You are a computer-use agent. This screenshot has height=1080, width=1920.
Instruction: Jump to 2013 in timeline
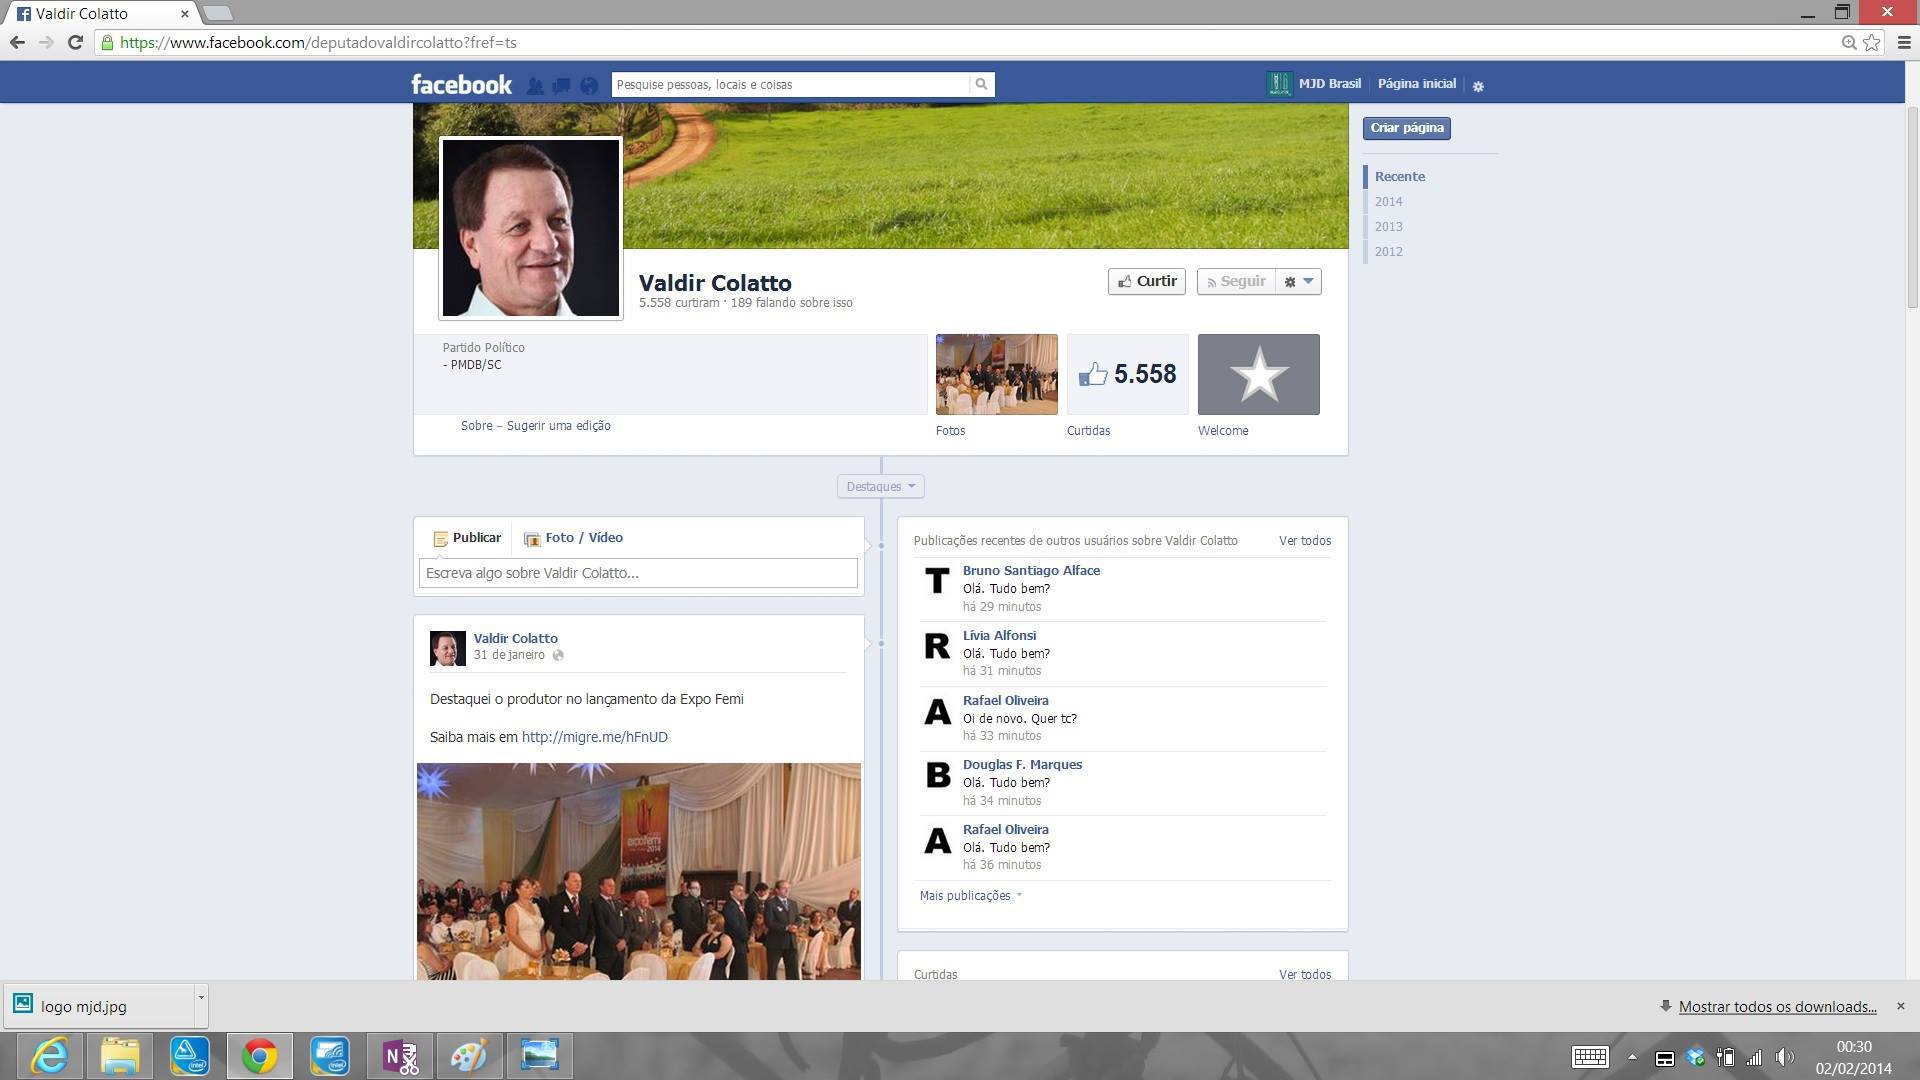(x=1388, y=227)
